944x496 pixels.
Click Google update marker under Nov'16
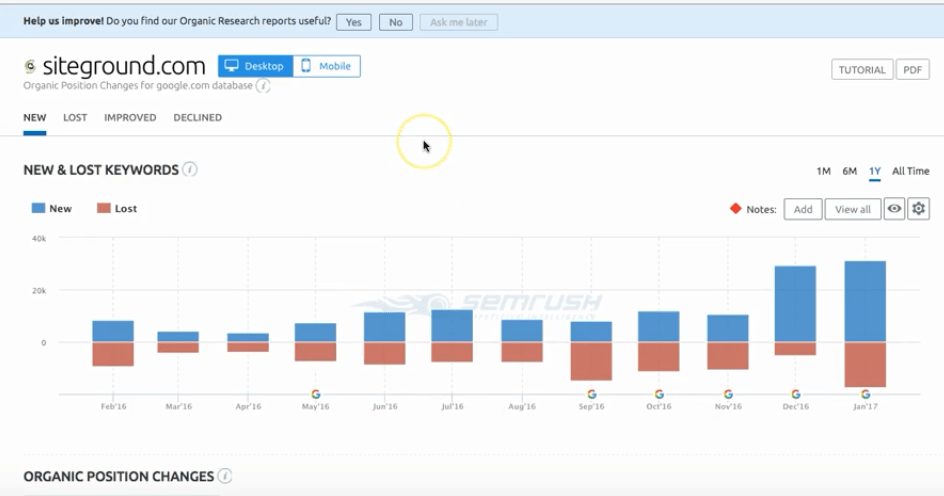click(728, 394)
